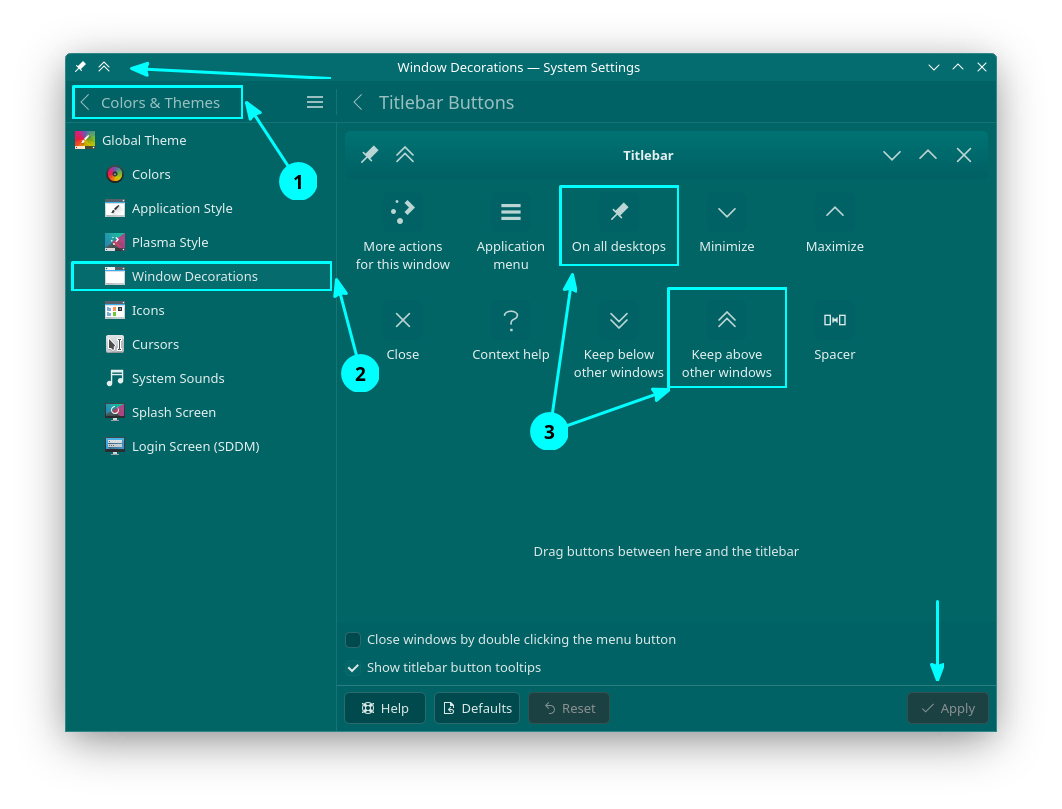1062x809 pixels.
Task: Toggle pin on all desktops in window titlebar
Action: coord(80,67)
